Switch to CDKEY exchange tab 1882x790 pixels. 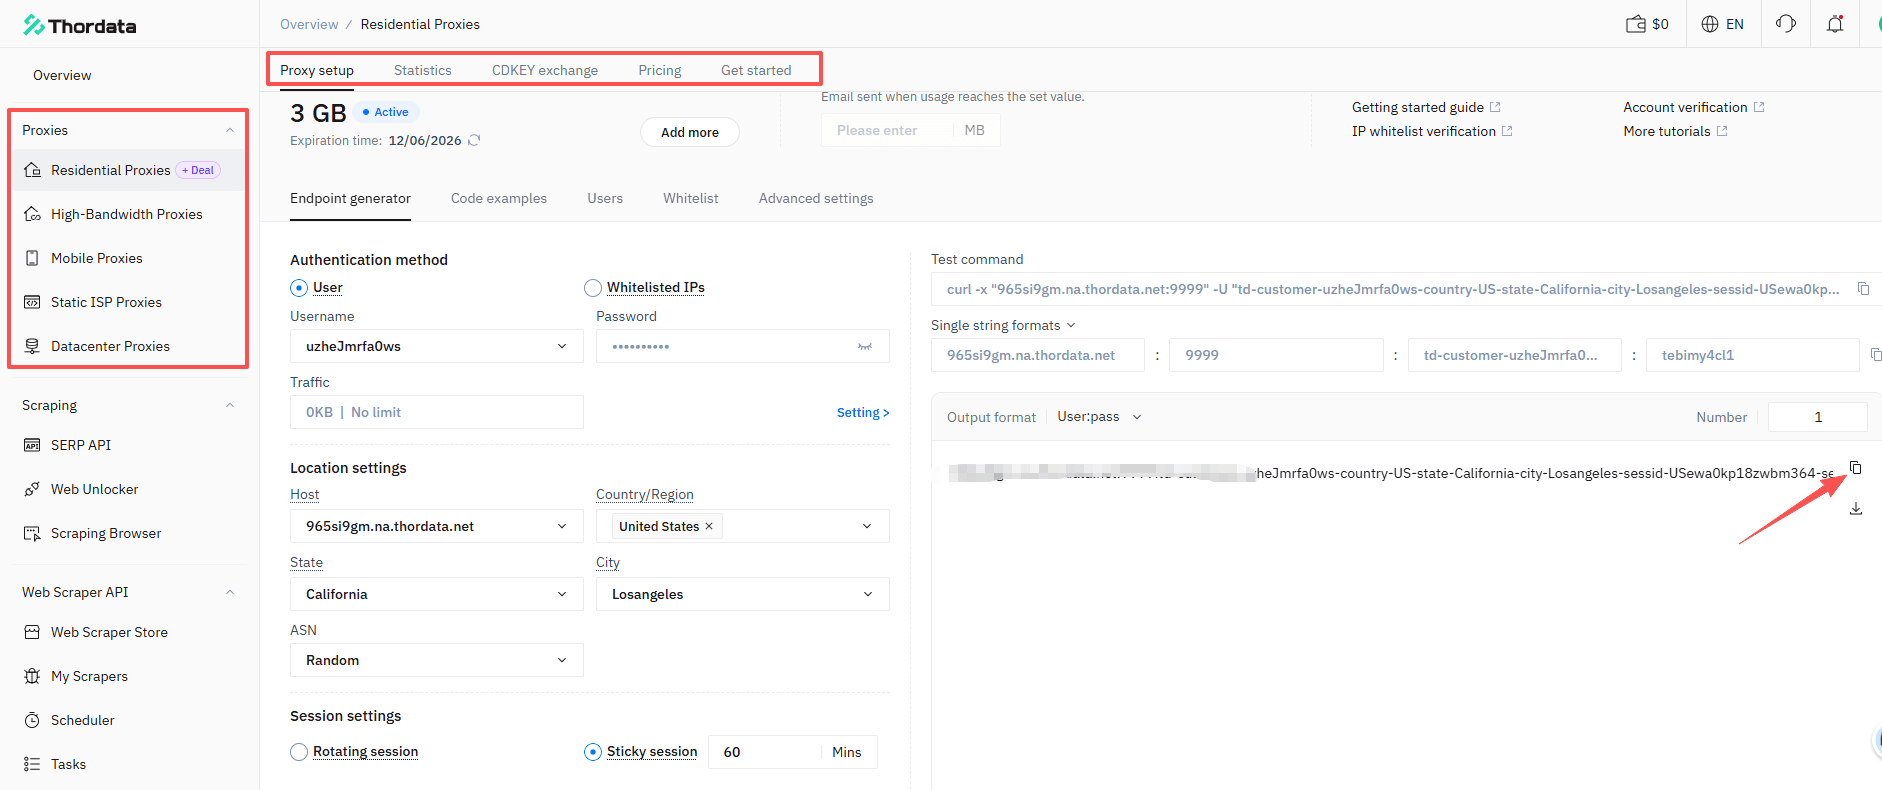[545, 70]
